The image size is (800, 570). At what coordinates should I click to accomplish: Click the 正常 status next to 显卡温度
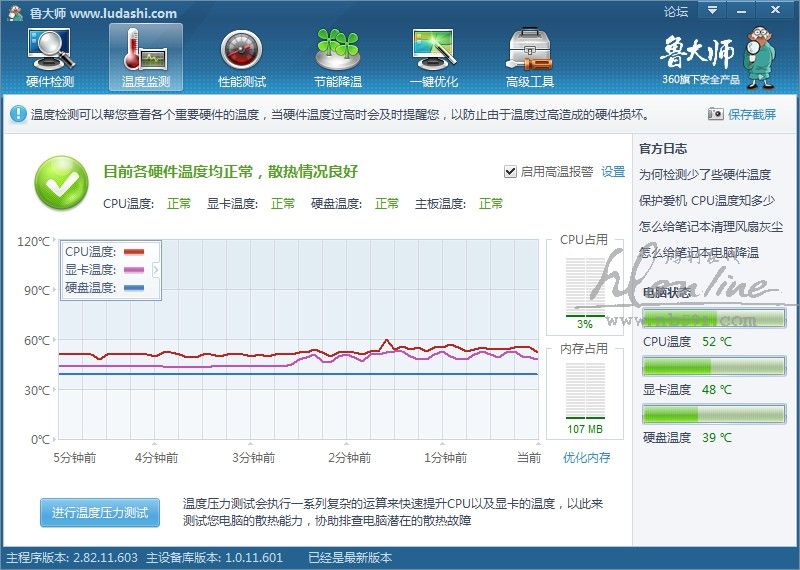coord(283,204)
